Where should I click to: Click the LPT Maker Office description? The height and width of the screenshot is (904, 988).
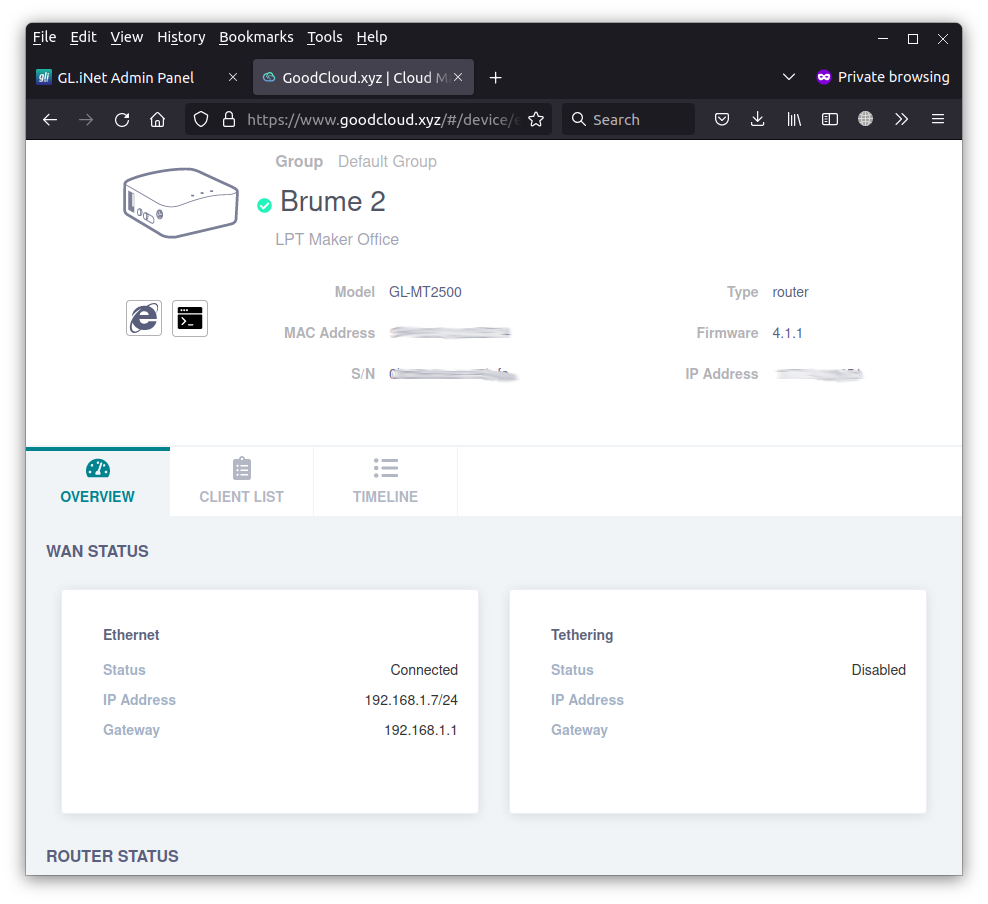[337, 239]
